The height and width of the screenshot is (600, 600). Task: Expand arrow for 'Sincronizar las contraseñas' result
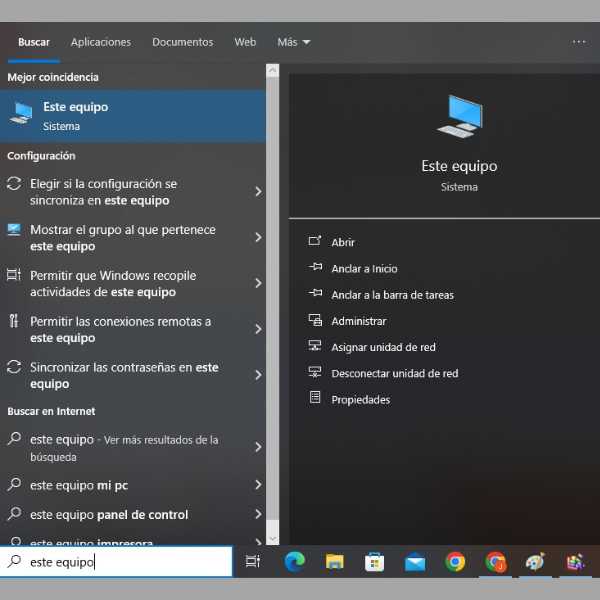point(258,375)
